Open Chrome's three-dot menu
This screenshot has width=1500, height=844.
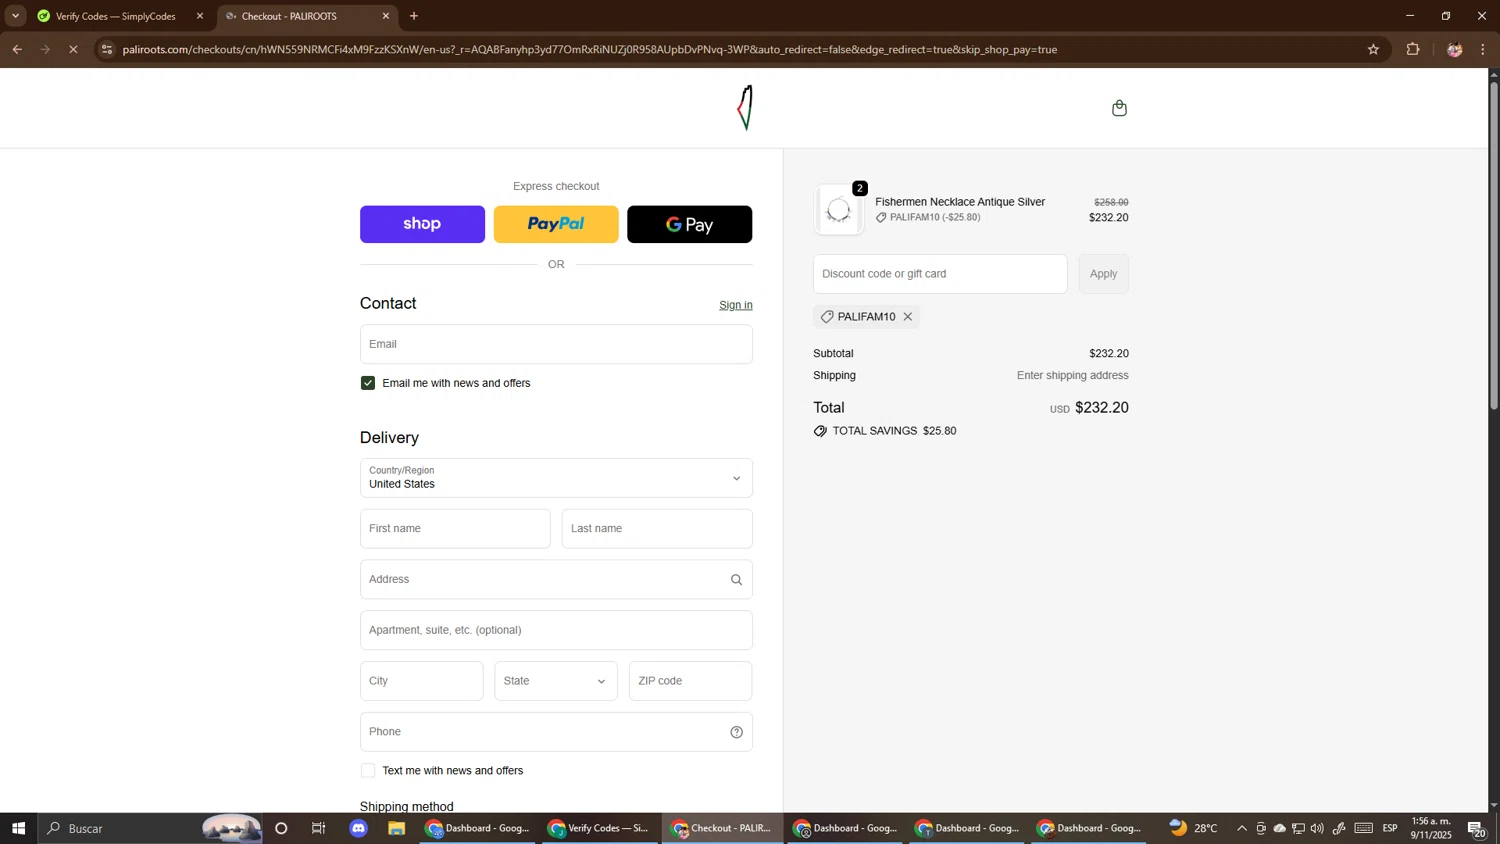[x=1483, y=49]
